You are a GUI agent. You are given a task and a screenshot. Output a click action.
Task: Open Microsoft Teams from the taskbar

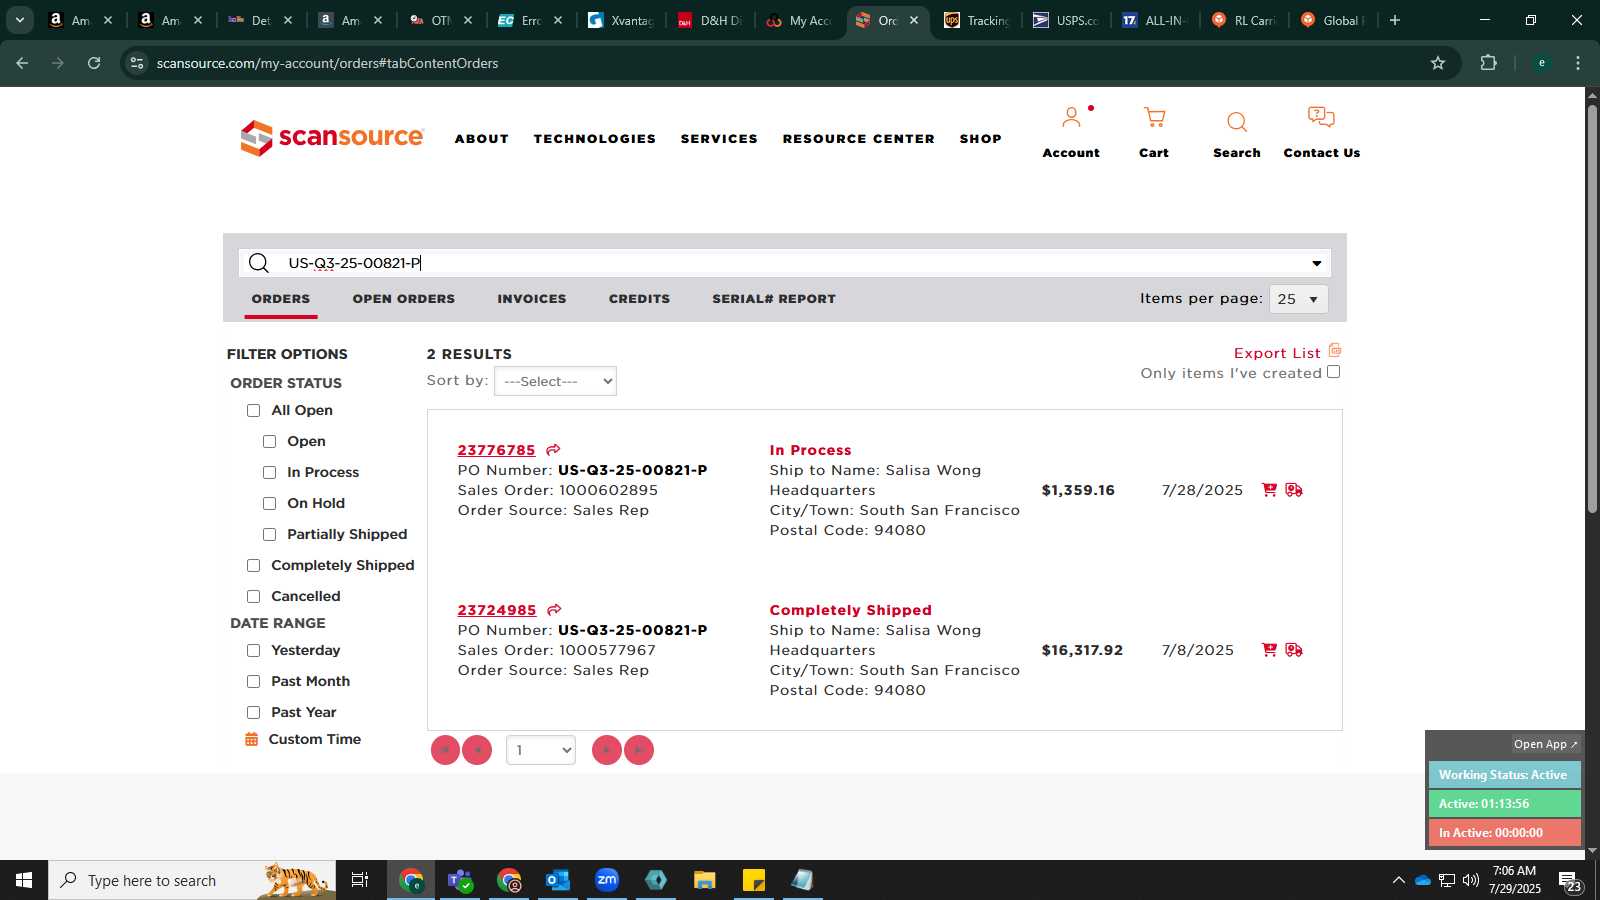[x=460, y=880]
